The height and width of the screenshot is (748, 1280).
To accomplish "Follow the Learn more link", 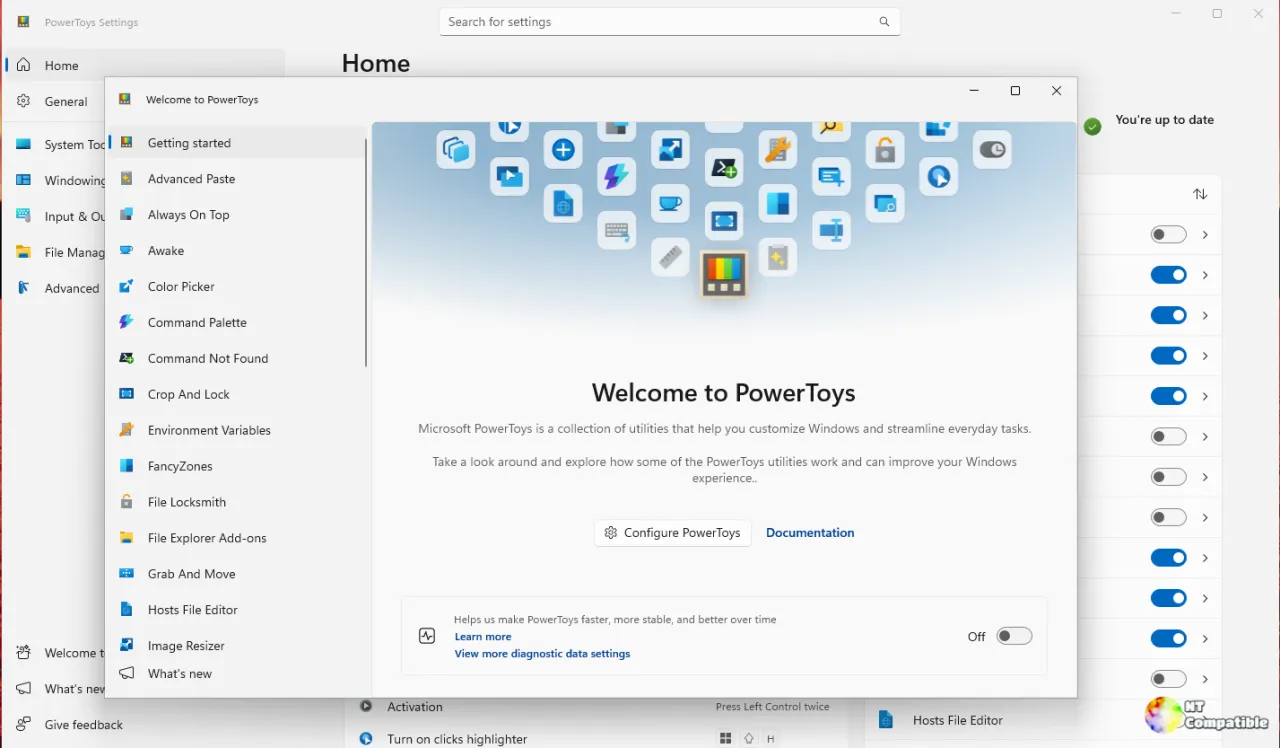I will pyautogui.click(x=483, y=637).
